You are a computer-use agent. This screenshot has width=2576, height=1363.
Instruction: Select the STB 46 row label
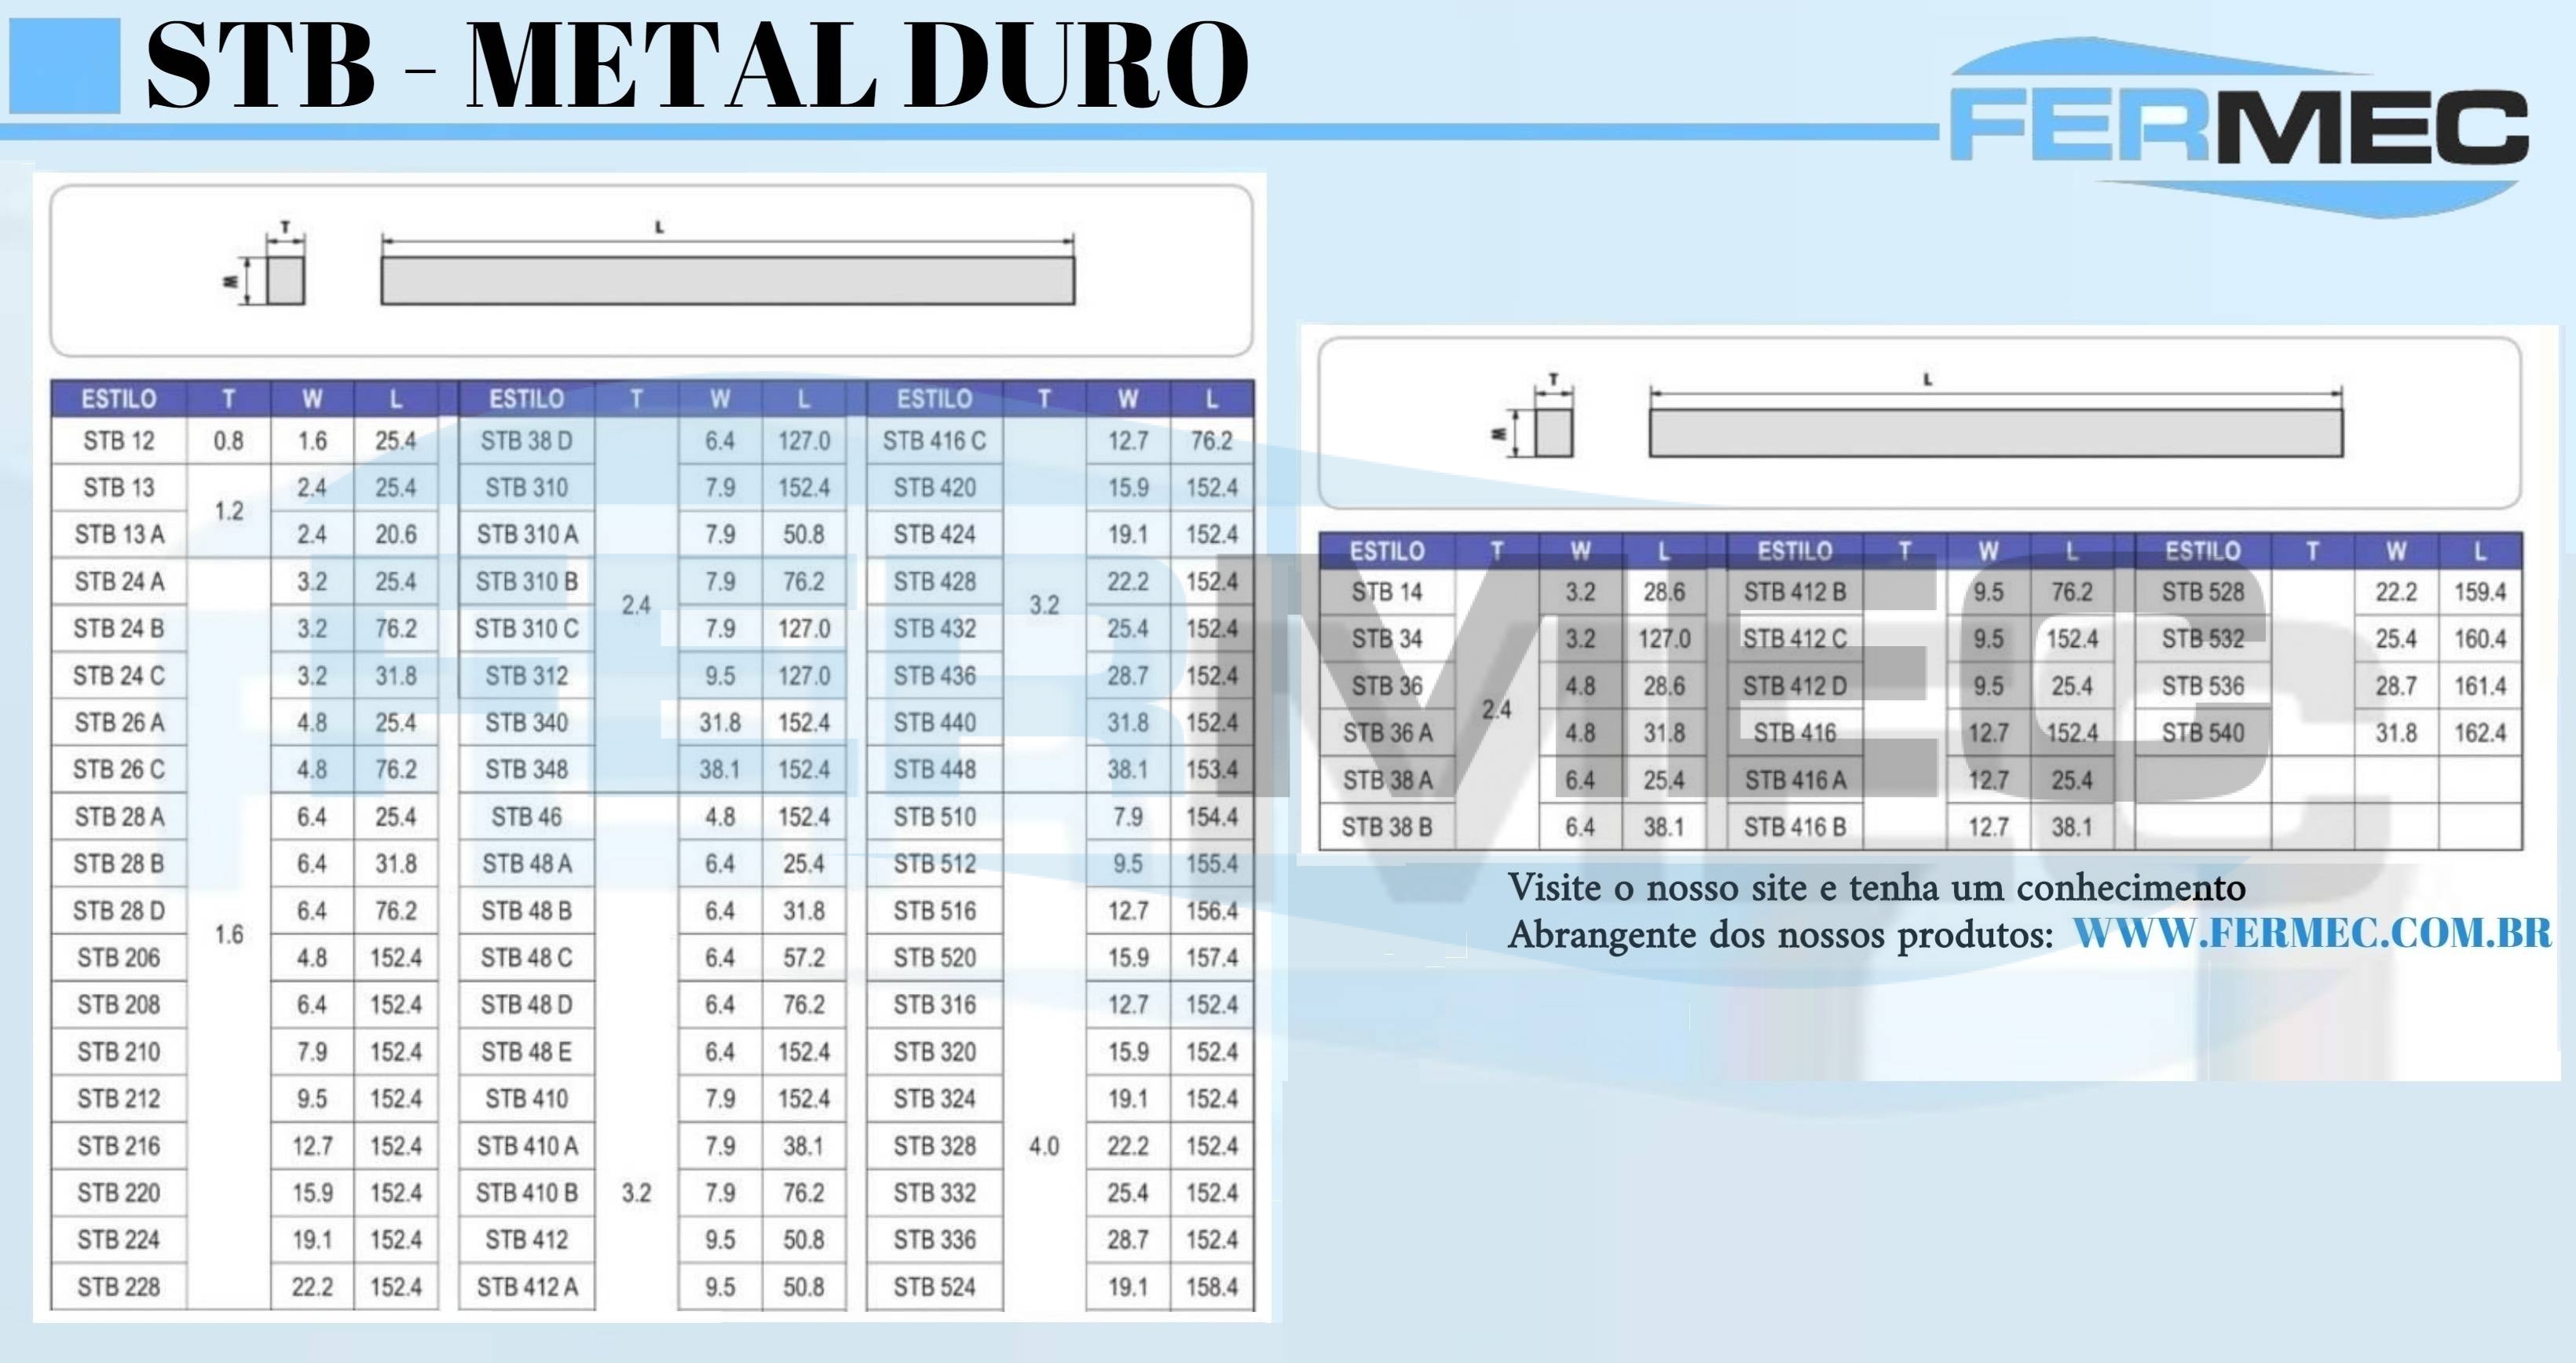[x=527, y=817]
